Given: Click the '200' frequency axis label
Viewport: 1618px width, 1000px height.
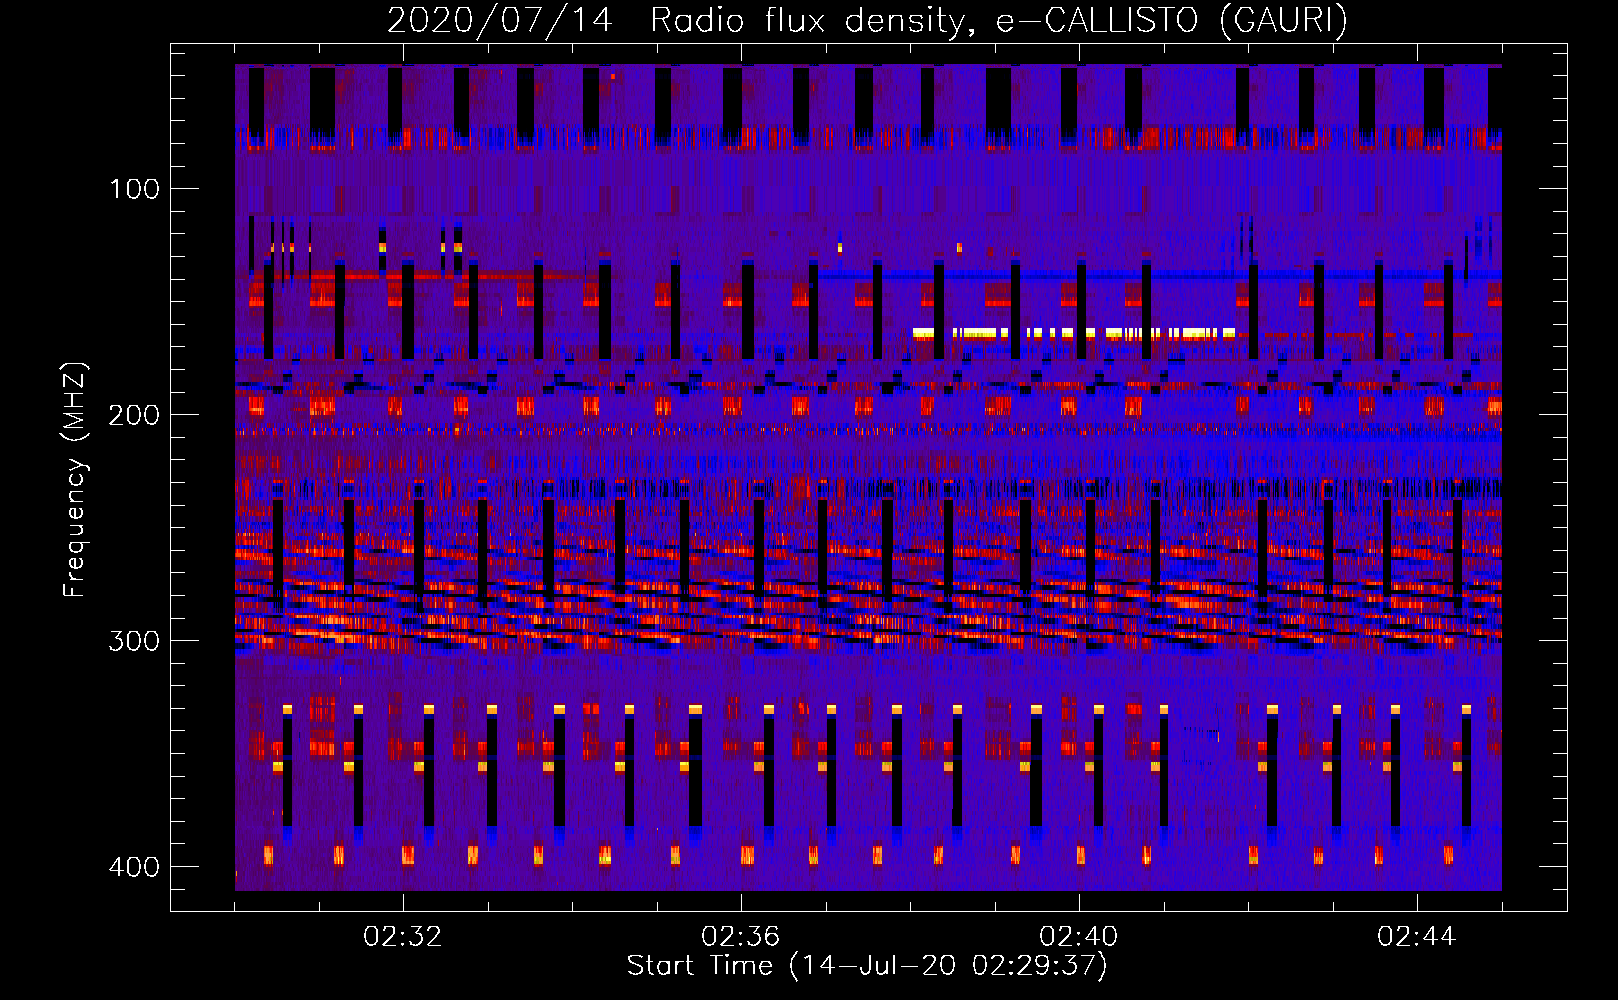Looking at the screenshot, I should click(x=134, y=415).
